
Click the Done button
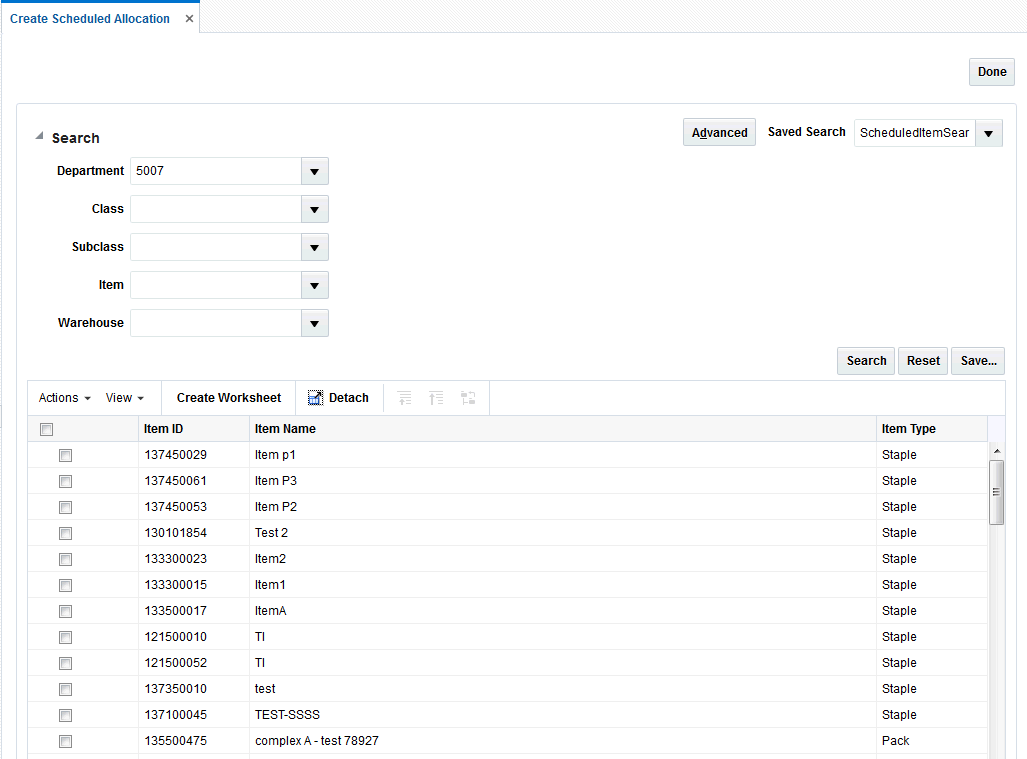tap(990, 71)
